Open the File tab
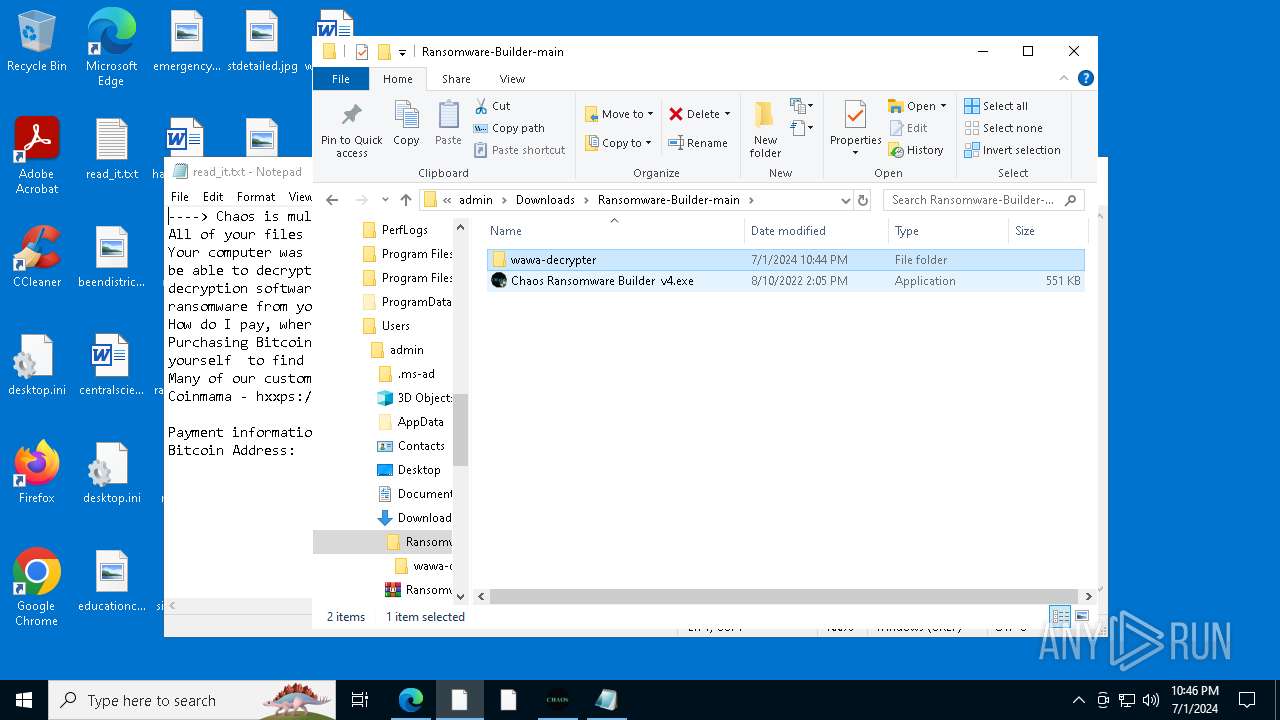 pos(341,79)
